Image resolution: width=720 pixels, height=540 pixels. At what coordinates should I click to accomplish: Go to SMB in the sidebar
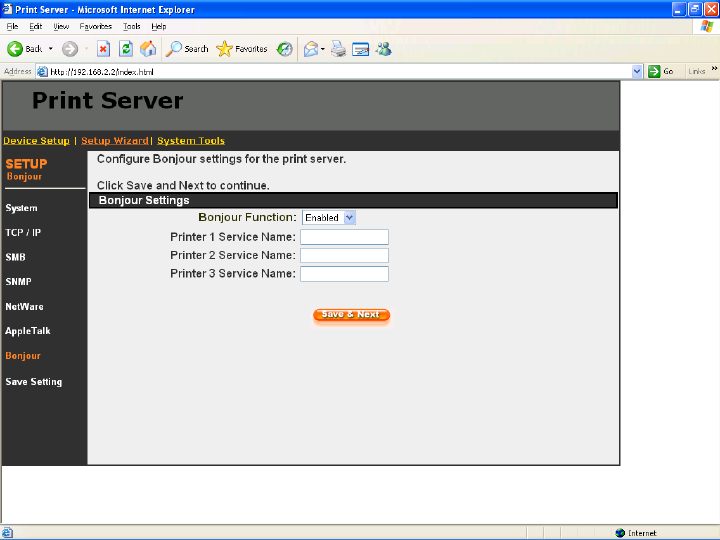pos(15,257)
